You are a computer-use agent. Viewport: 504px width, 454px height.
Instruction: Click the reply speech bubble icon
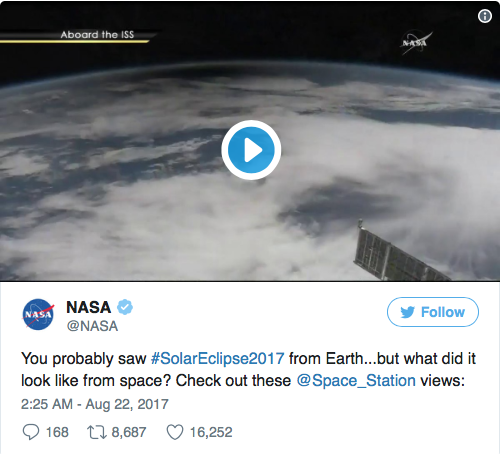31,432
